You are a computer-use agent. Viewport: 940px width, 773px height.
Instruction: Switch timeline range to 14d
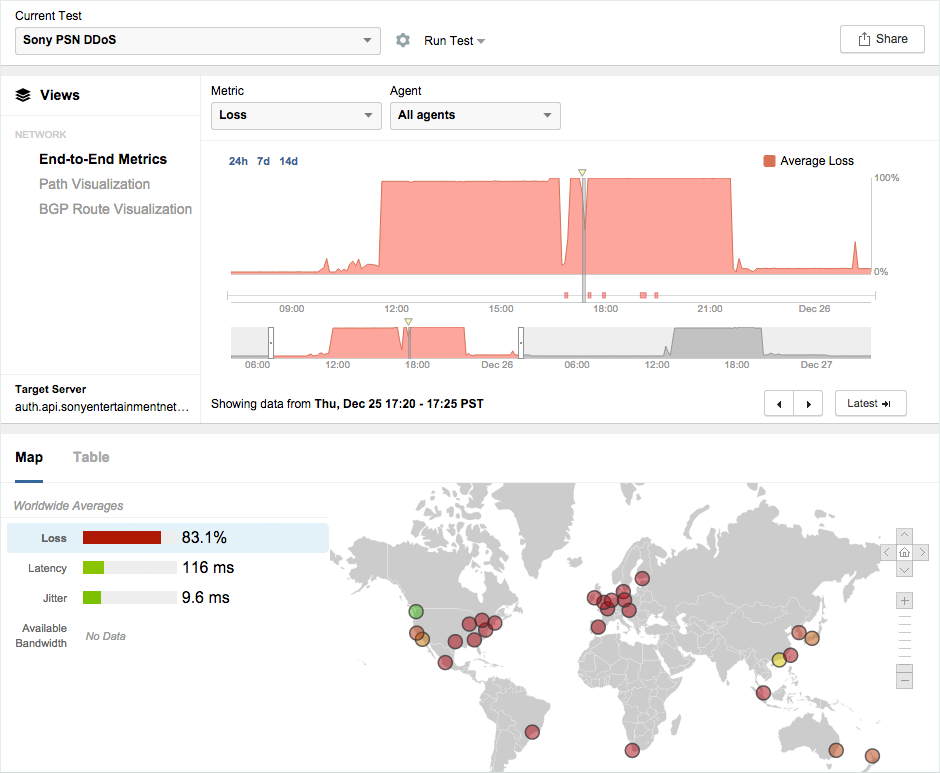(288, 161)
